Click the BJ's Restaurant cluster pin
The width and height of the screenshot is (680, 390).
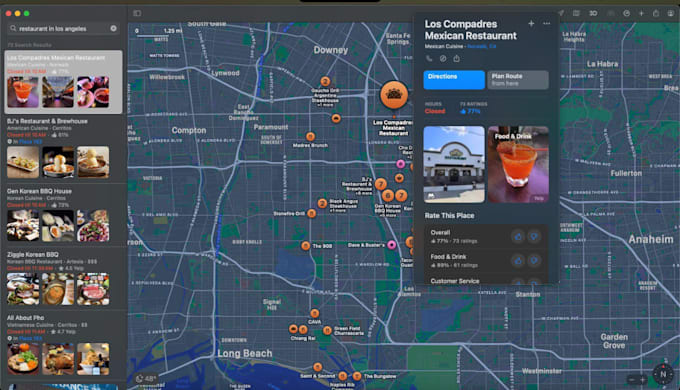pos(381,184)
